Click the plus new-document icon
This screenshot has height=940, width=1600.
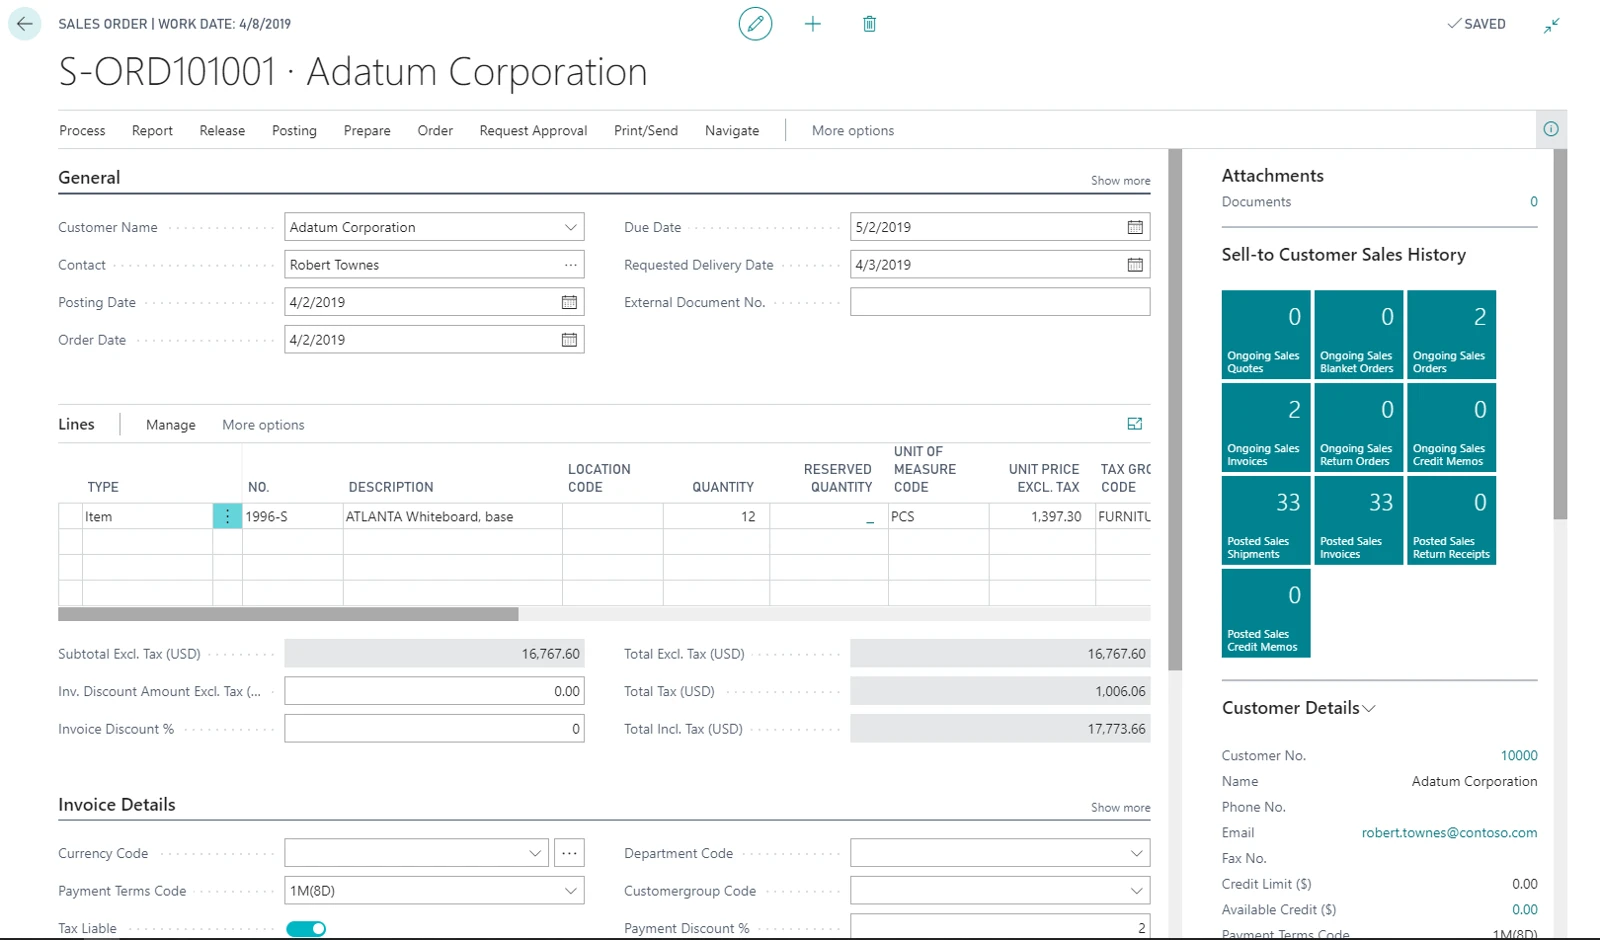click(813, 24)
